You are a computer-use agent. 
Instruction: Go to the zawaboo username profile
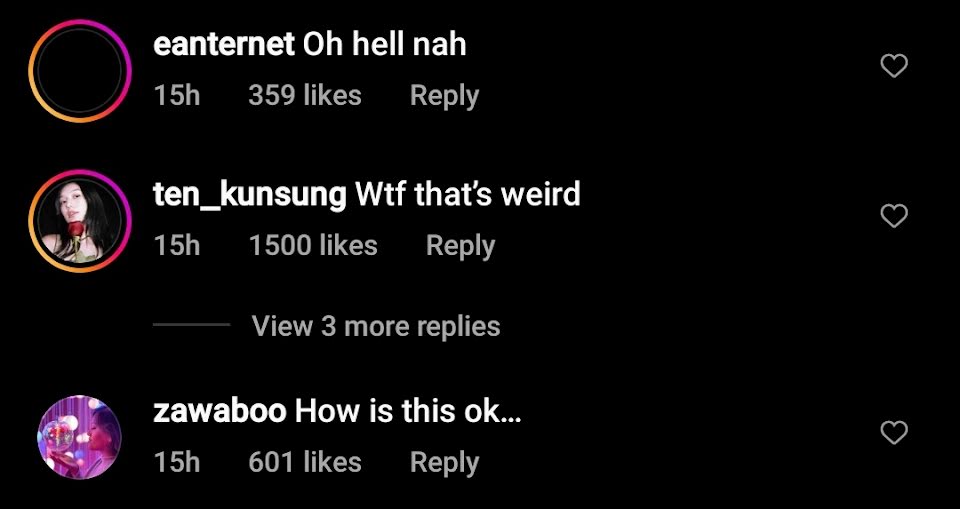[220, 411]
